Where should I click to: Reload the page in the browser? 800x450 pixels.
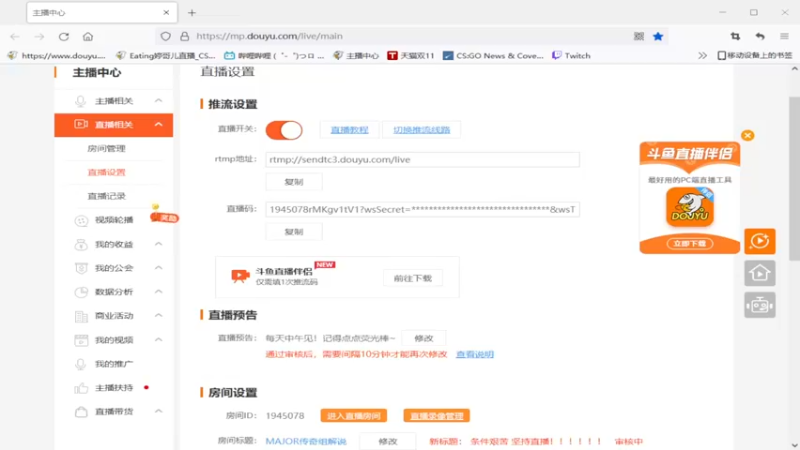point(64,36)
